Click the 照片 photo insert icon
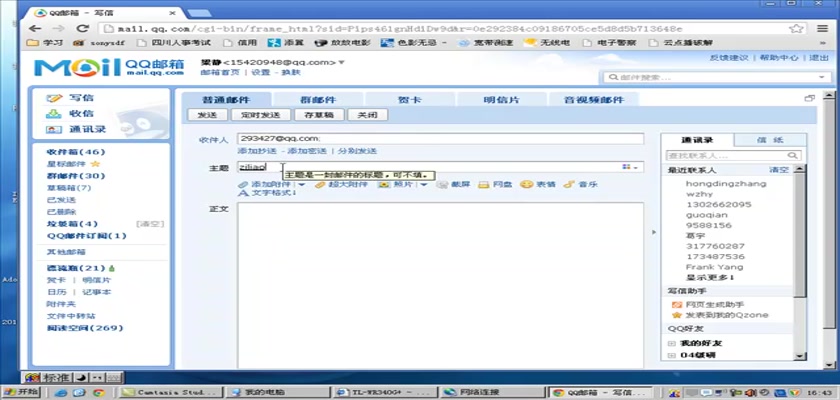 [x=384, y=184]
